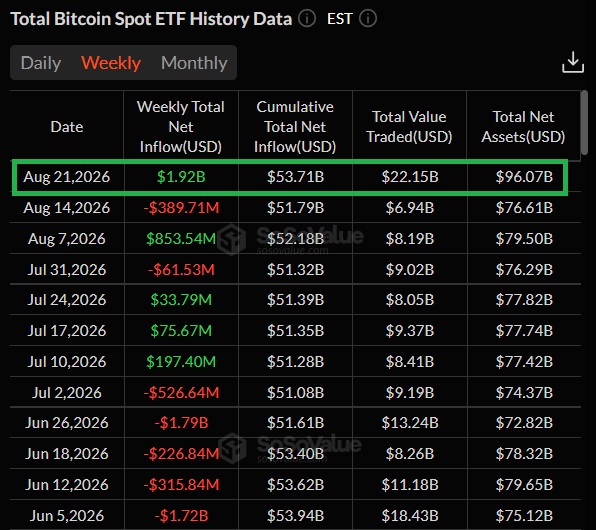596x530 pixels.
Task: Select the Weekly tab
Action: (111, 63)
